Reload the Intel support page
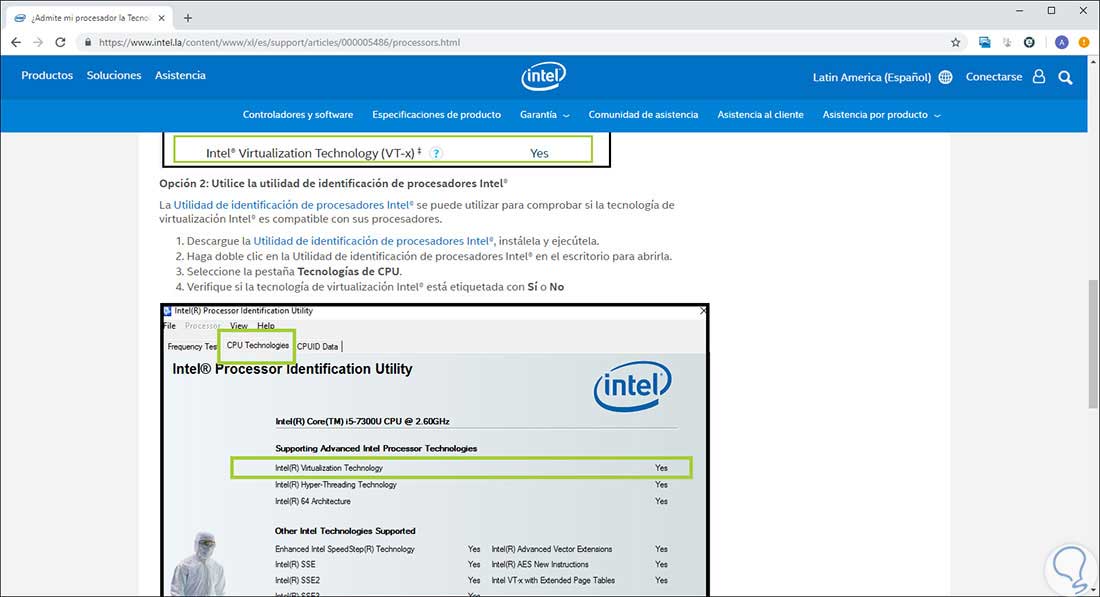The image size is (1100, 597). [x=60, y=42]
